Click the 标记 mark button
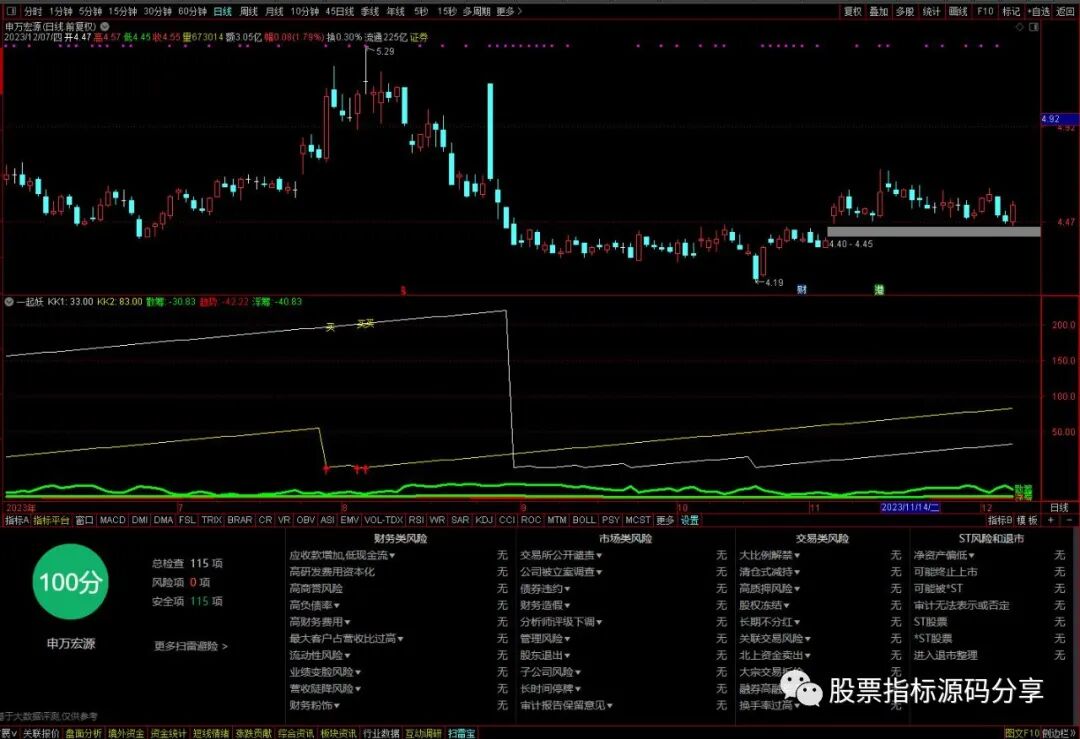Screen dimensions: 1080x739 1011,11
